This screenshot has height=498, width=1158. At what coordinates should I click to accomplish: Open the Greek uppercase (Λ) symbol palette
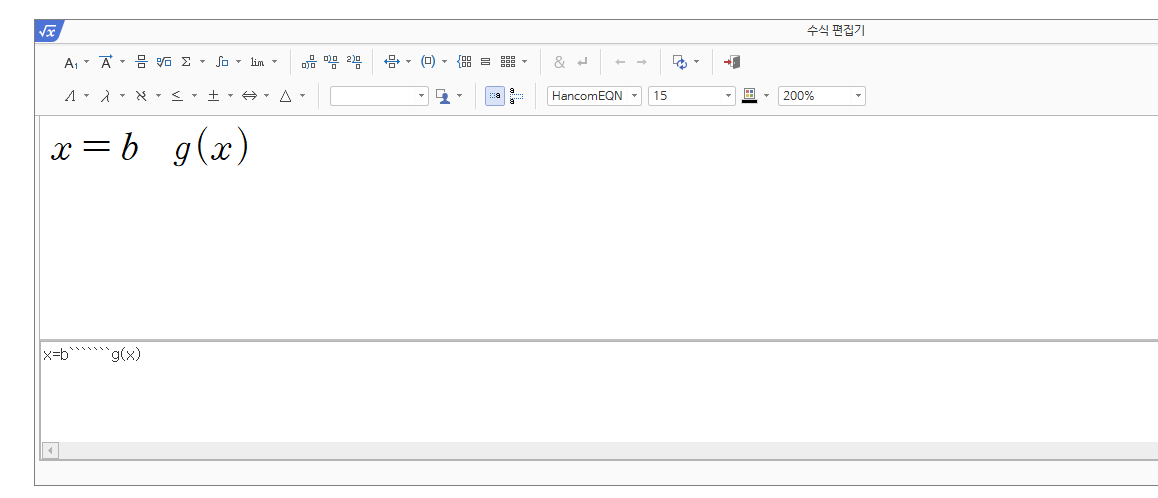(70, 96)
